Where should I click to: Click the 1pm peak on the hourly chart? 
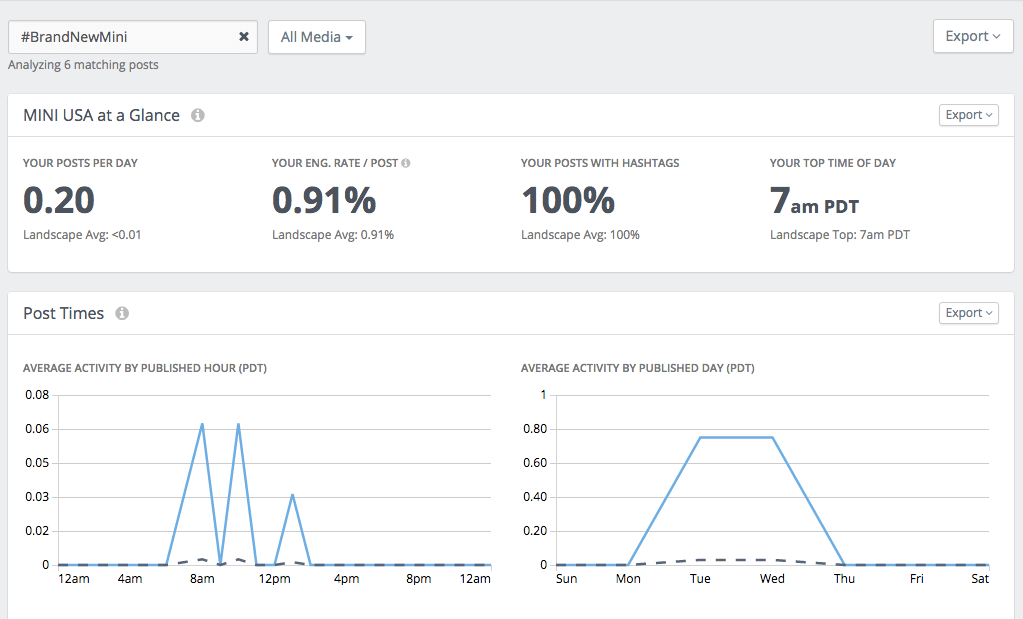point(292,495)
